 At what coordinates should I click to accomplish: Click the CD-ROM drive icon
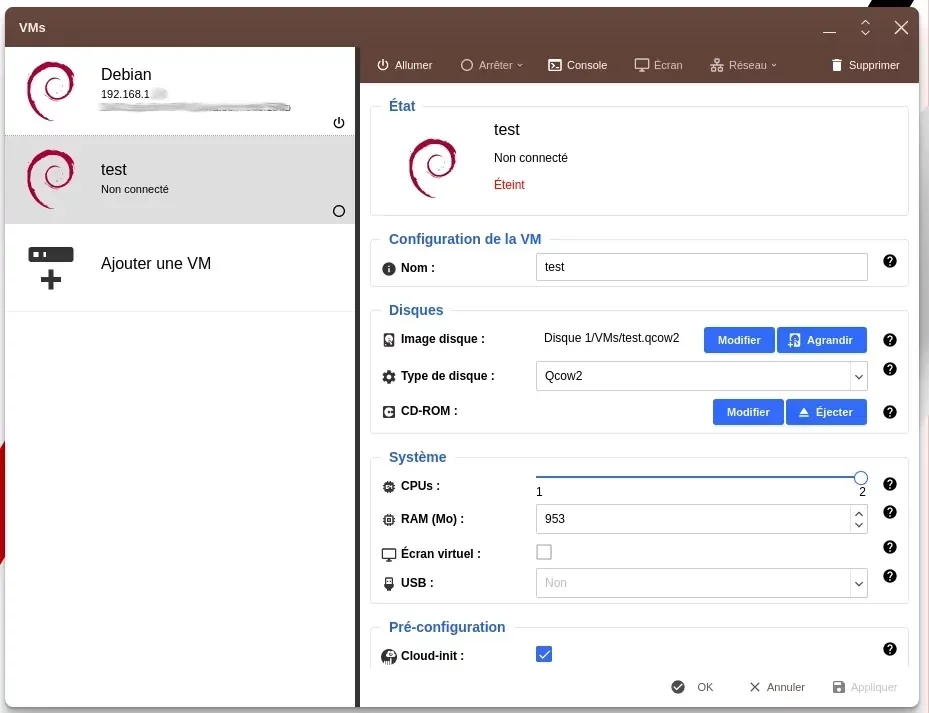389,412
